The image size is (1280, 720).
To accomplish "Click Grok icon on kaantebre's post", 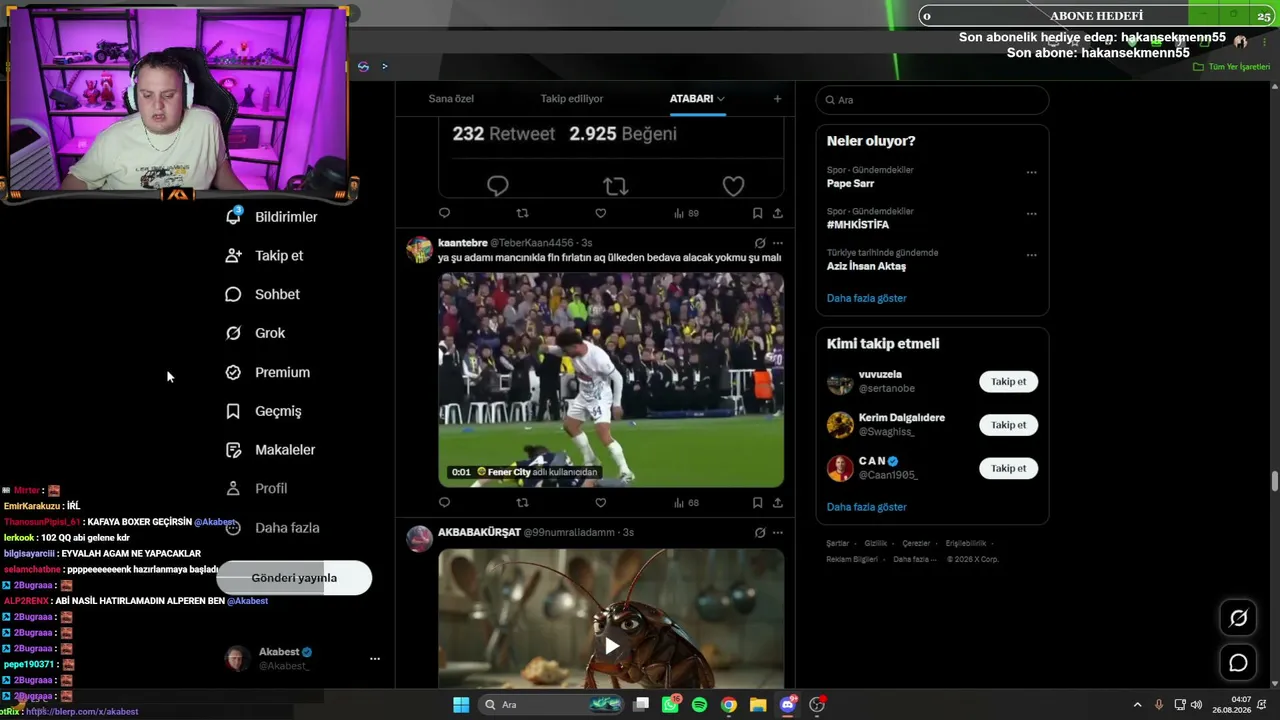I will (759, 243).
